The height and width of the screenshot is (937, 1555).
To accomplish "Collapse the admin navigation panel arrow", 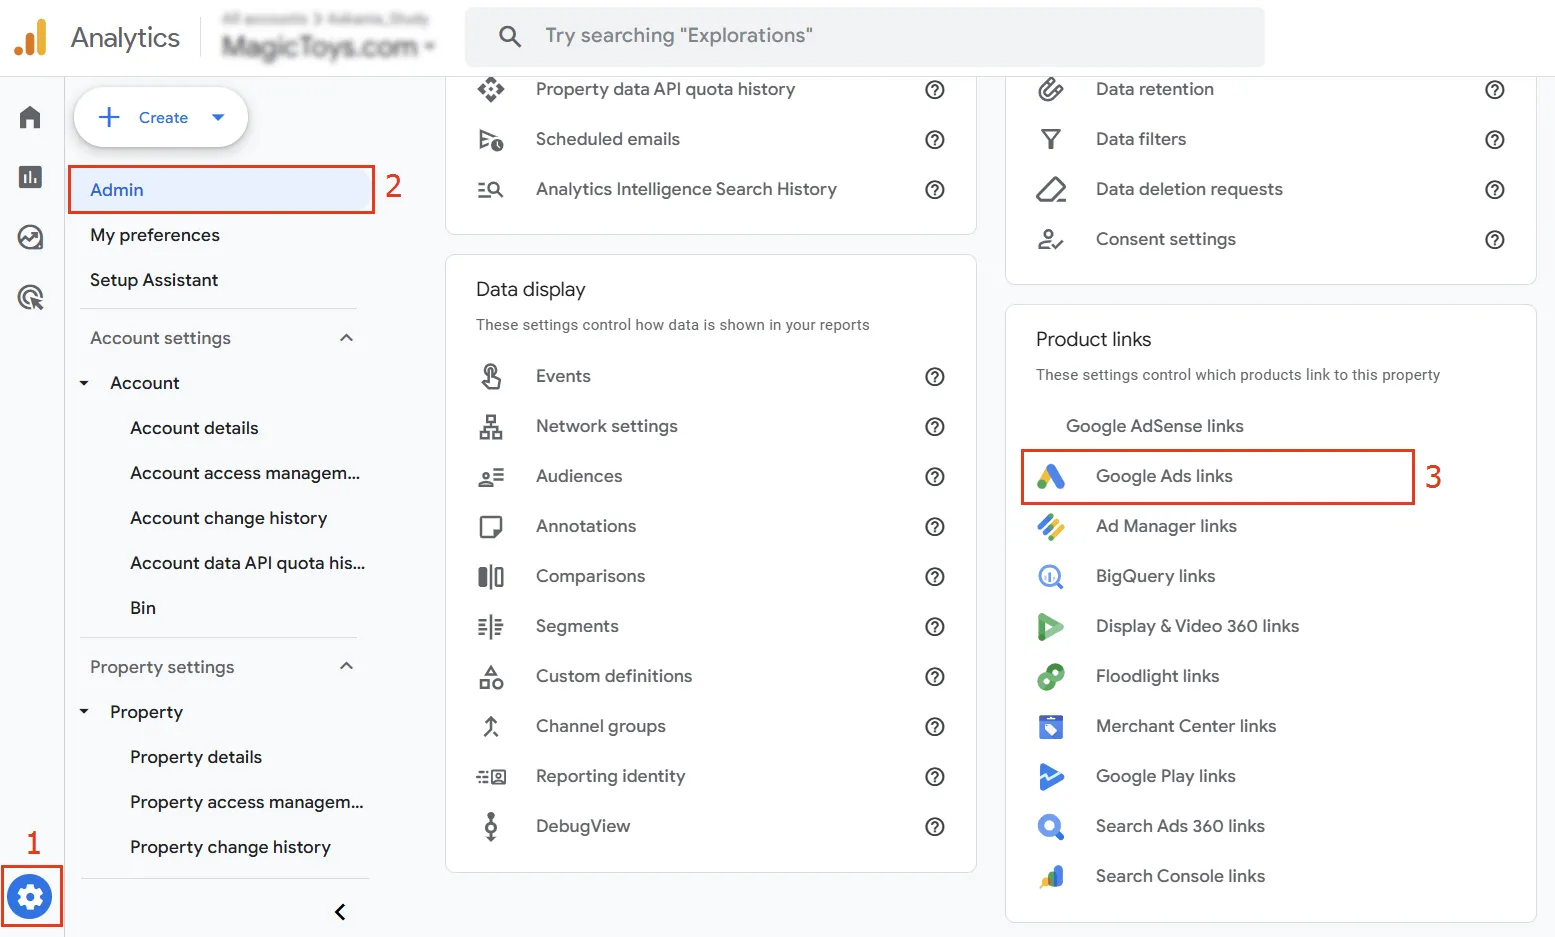I will coord(340,912).
